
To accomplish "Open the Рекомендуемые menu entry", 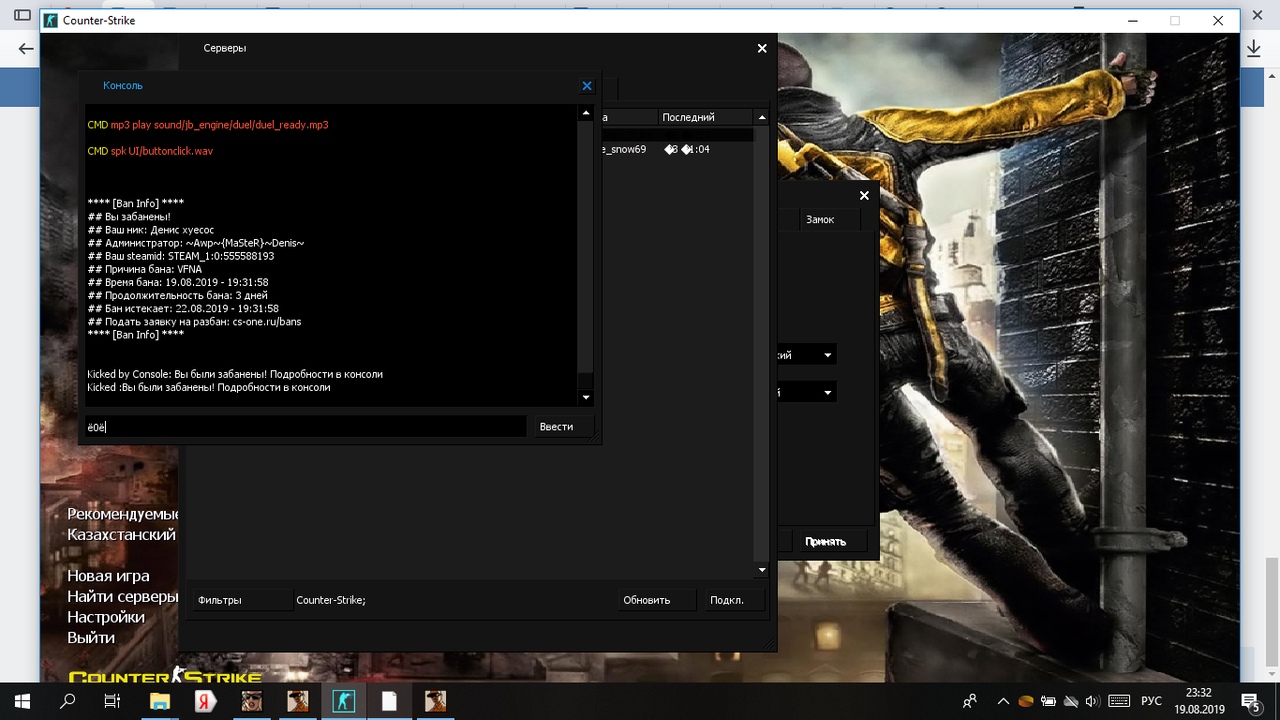I will point(123,514).
